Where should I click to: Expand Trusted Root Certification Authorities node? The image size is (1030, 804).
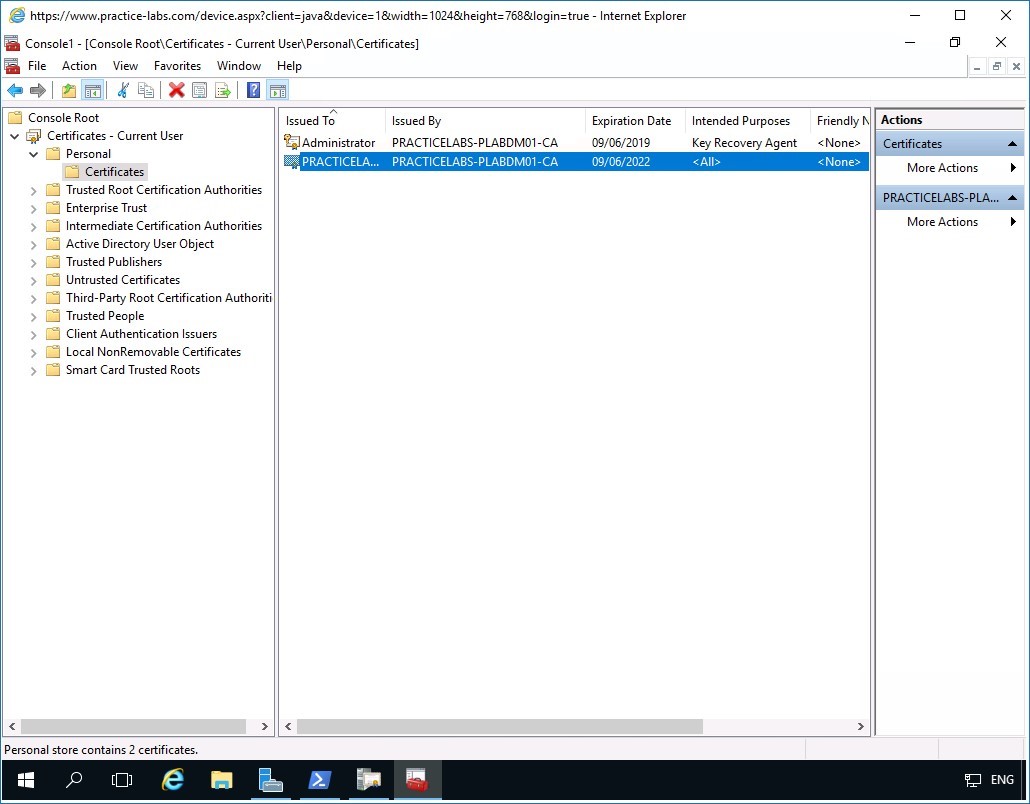33,190
